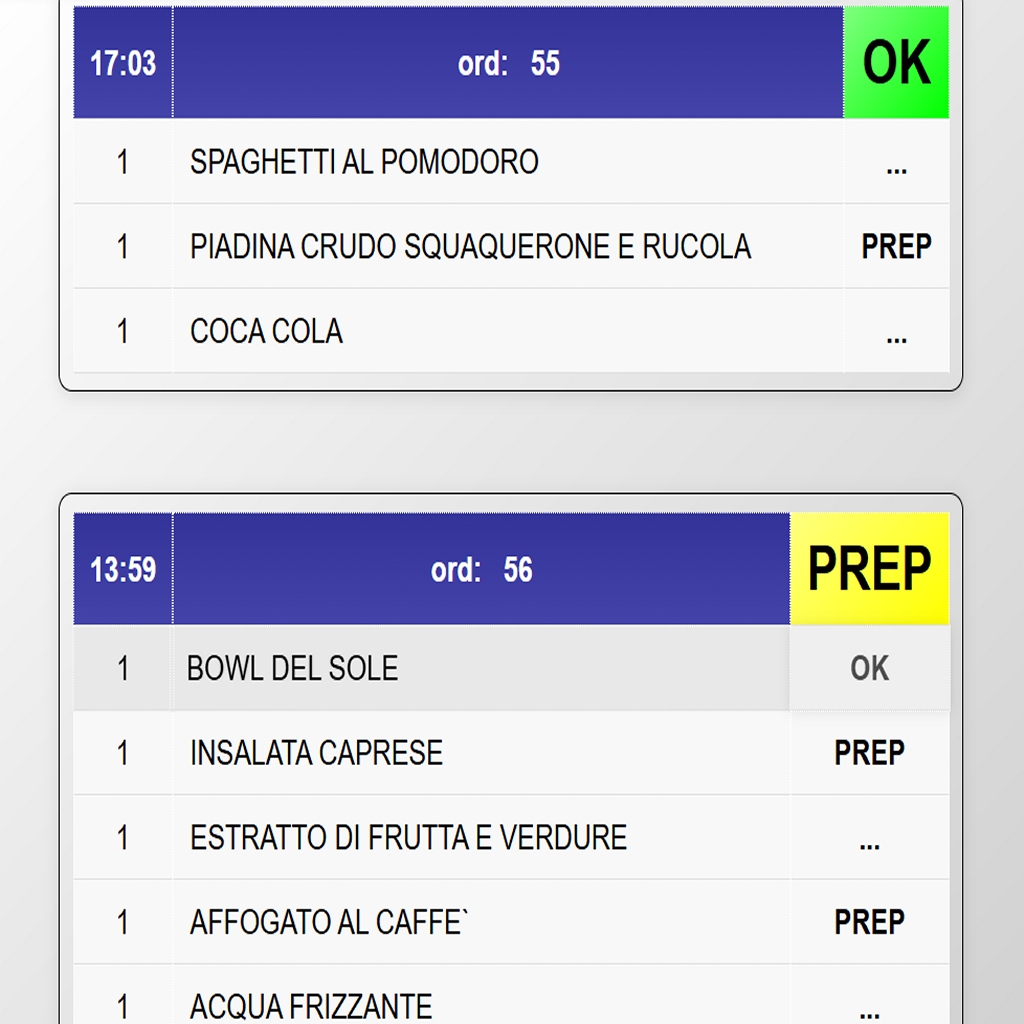Select the order 55 header bar
1024x1024 pixels.
tap(508, 63)
